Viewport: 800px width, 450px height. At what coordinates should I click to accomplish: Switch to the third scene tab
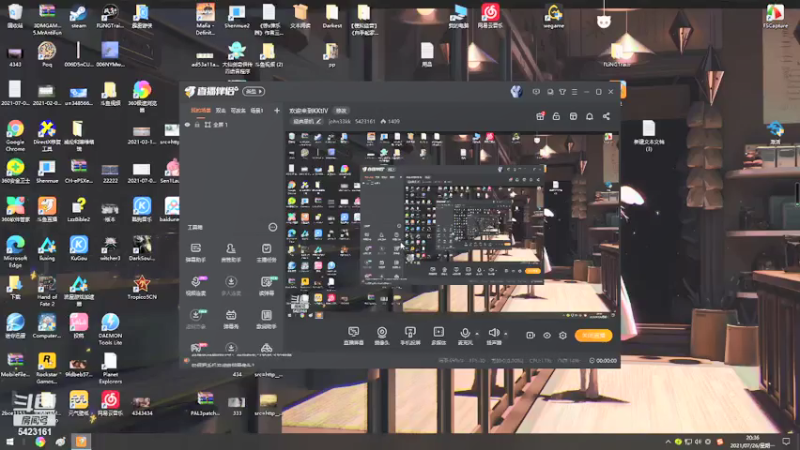coord(238,110)
